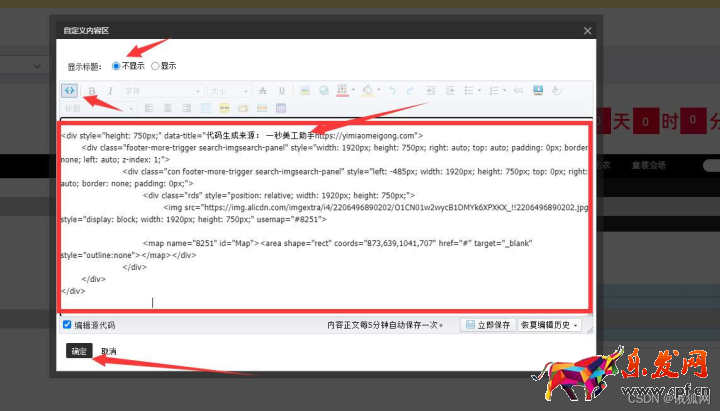Click the Bold formatting icon
This screenshot has width=720, height=411.
92,91
